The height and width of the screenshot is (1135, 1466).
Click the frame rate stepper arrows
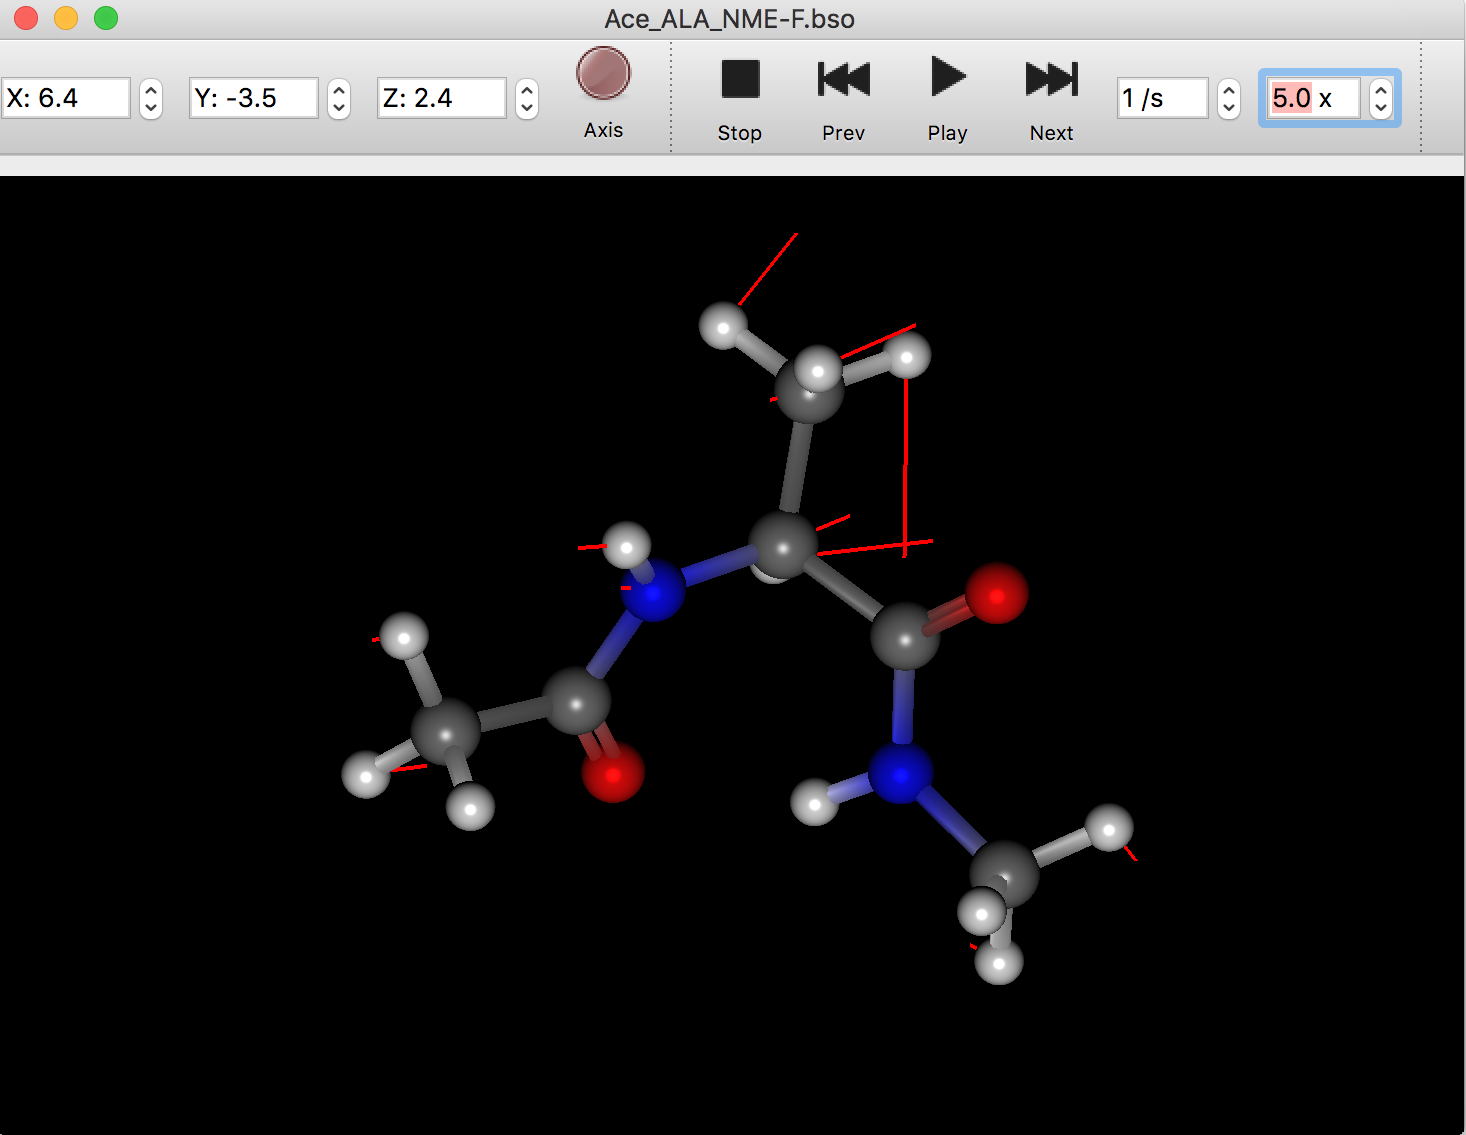click(x=1229, y=98)
